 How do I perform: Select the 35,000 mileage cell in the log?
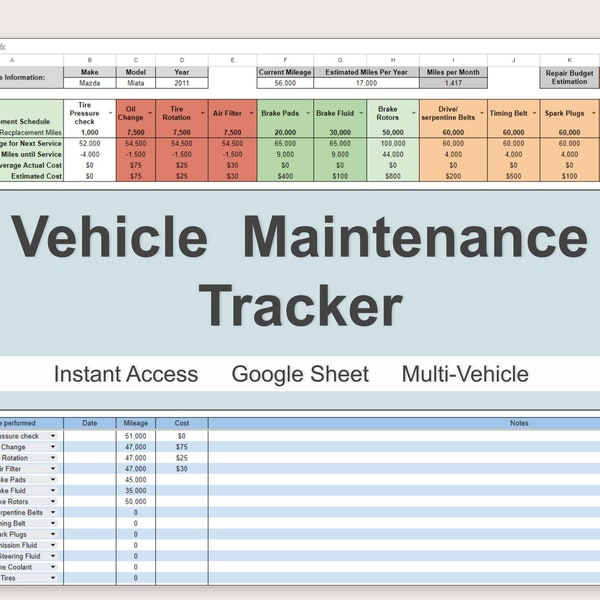[x=136, y=491]
